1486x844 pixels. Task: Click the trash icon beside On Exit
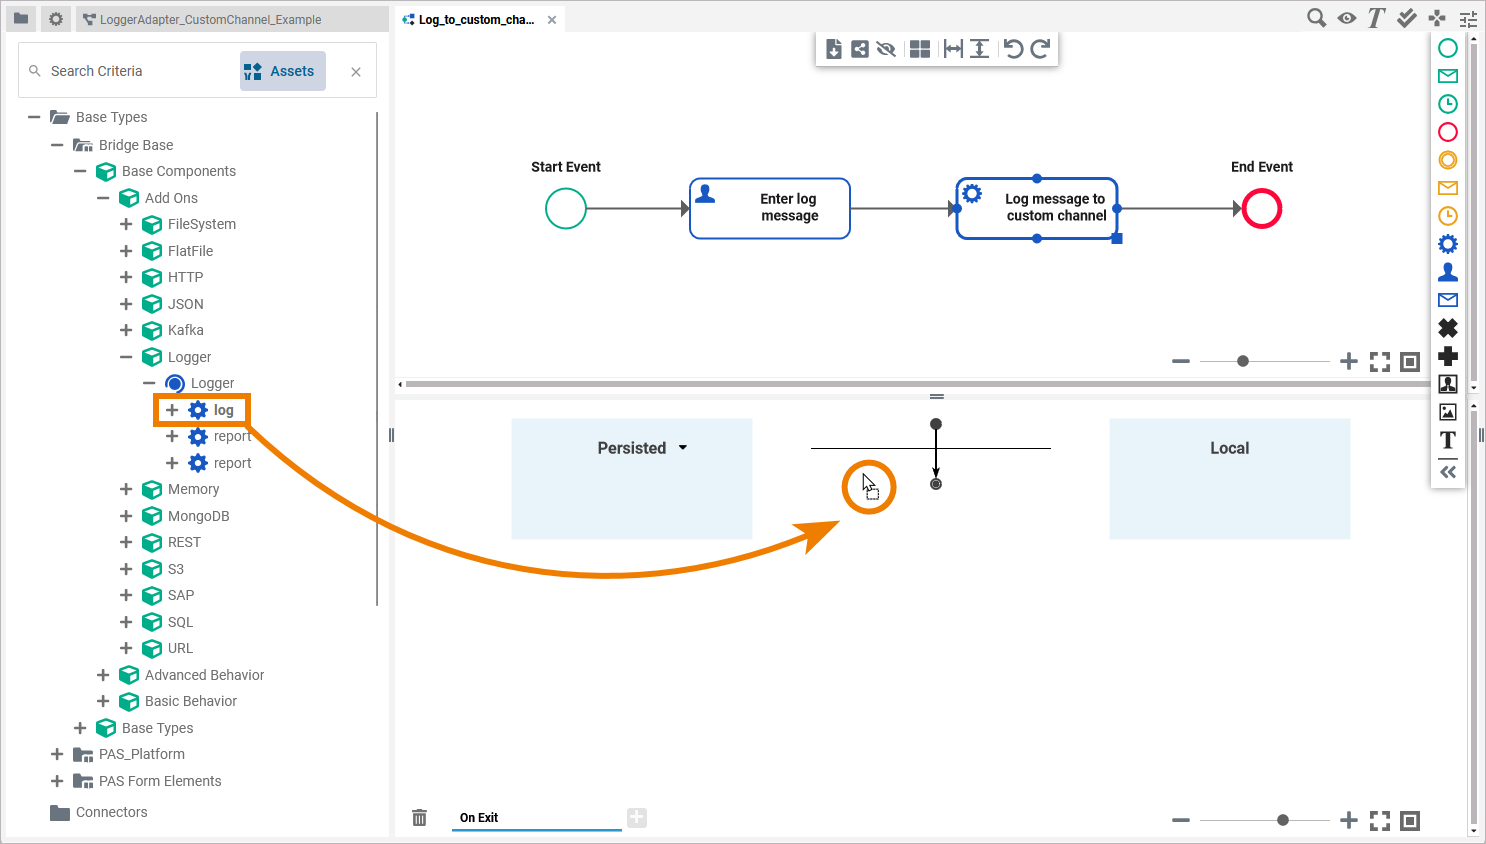420,818
